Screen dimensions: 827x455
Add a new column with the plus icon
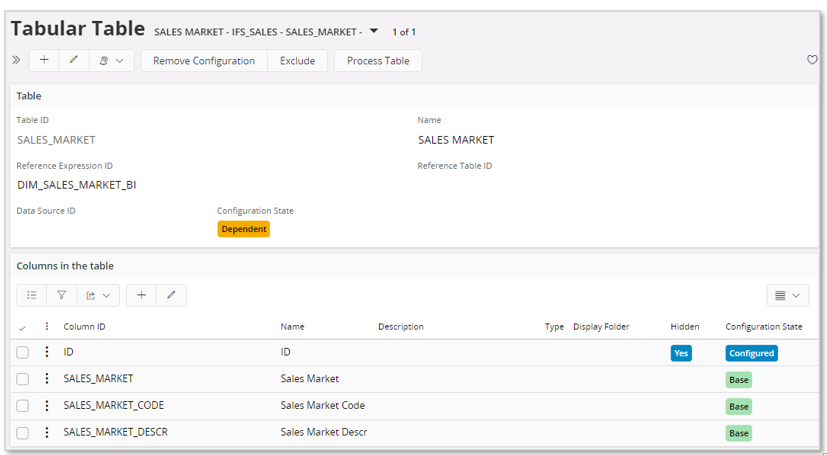pos(141,295)
